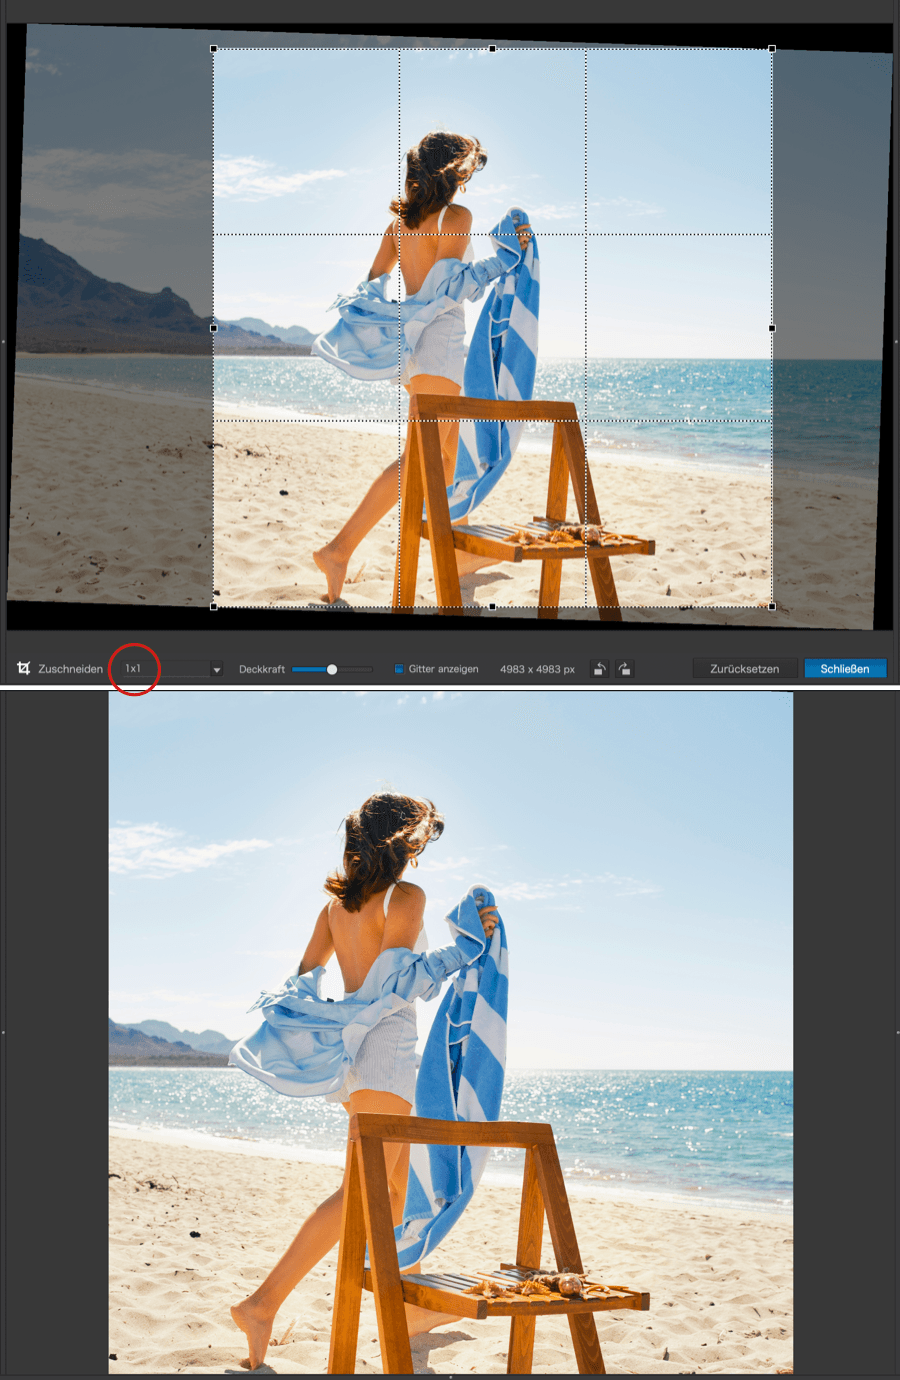
Task: Click the bottom-left crop corner handle
Action: 214,606
